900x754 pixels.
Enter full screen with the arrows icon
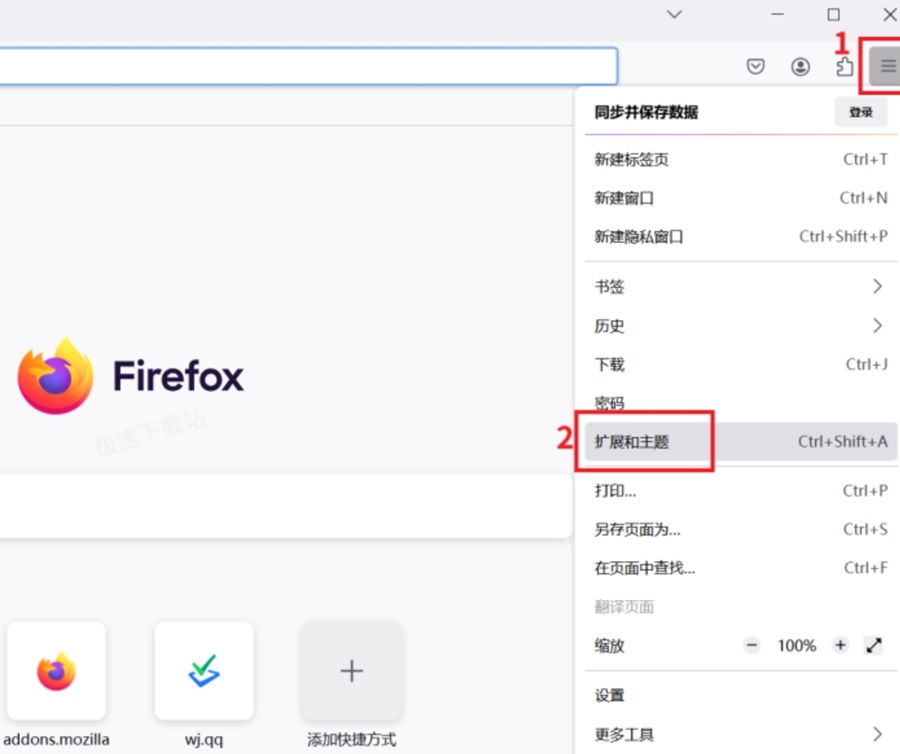point(874,646)
